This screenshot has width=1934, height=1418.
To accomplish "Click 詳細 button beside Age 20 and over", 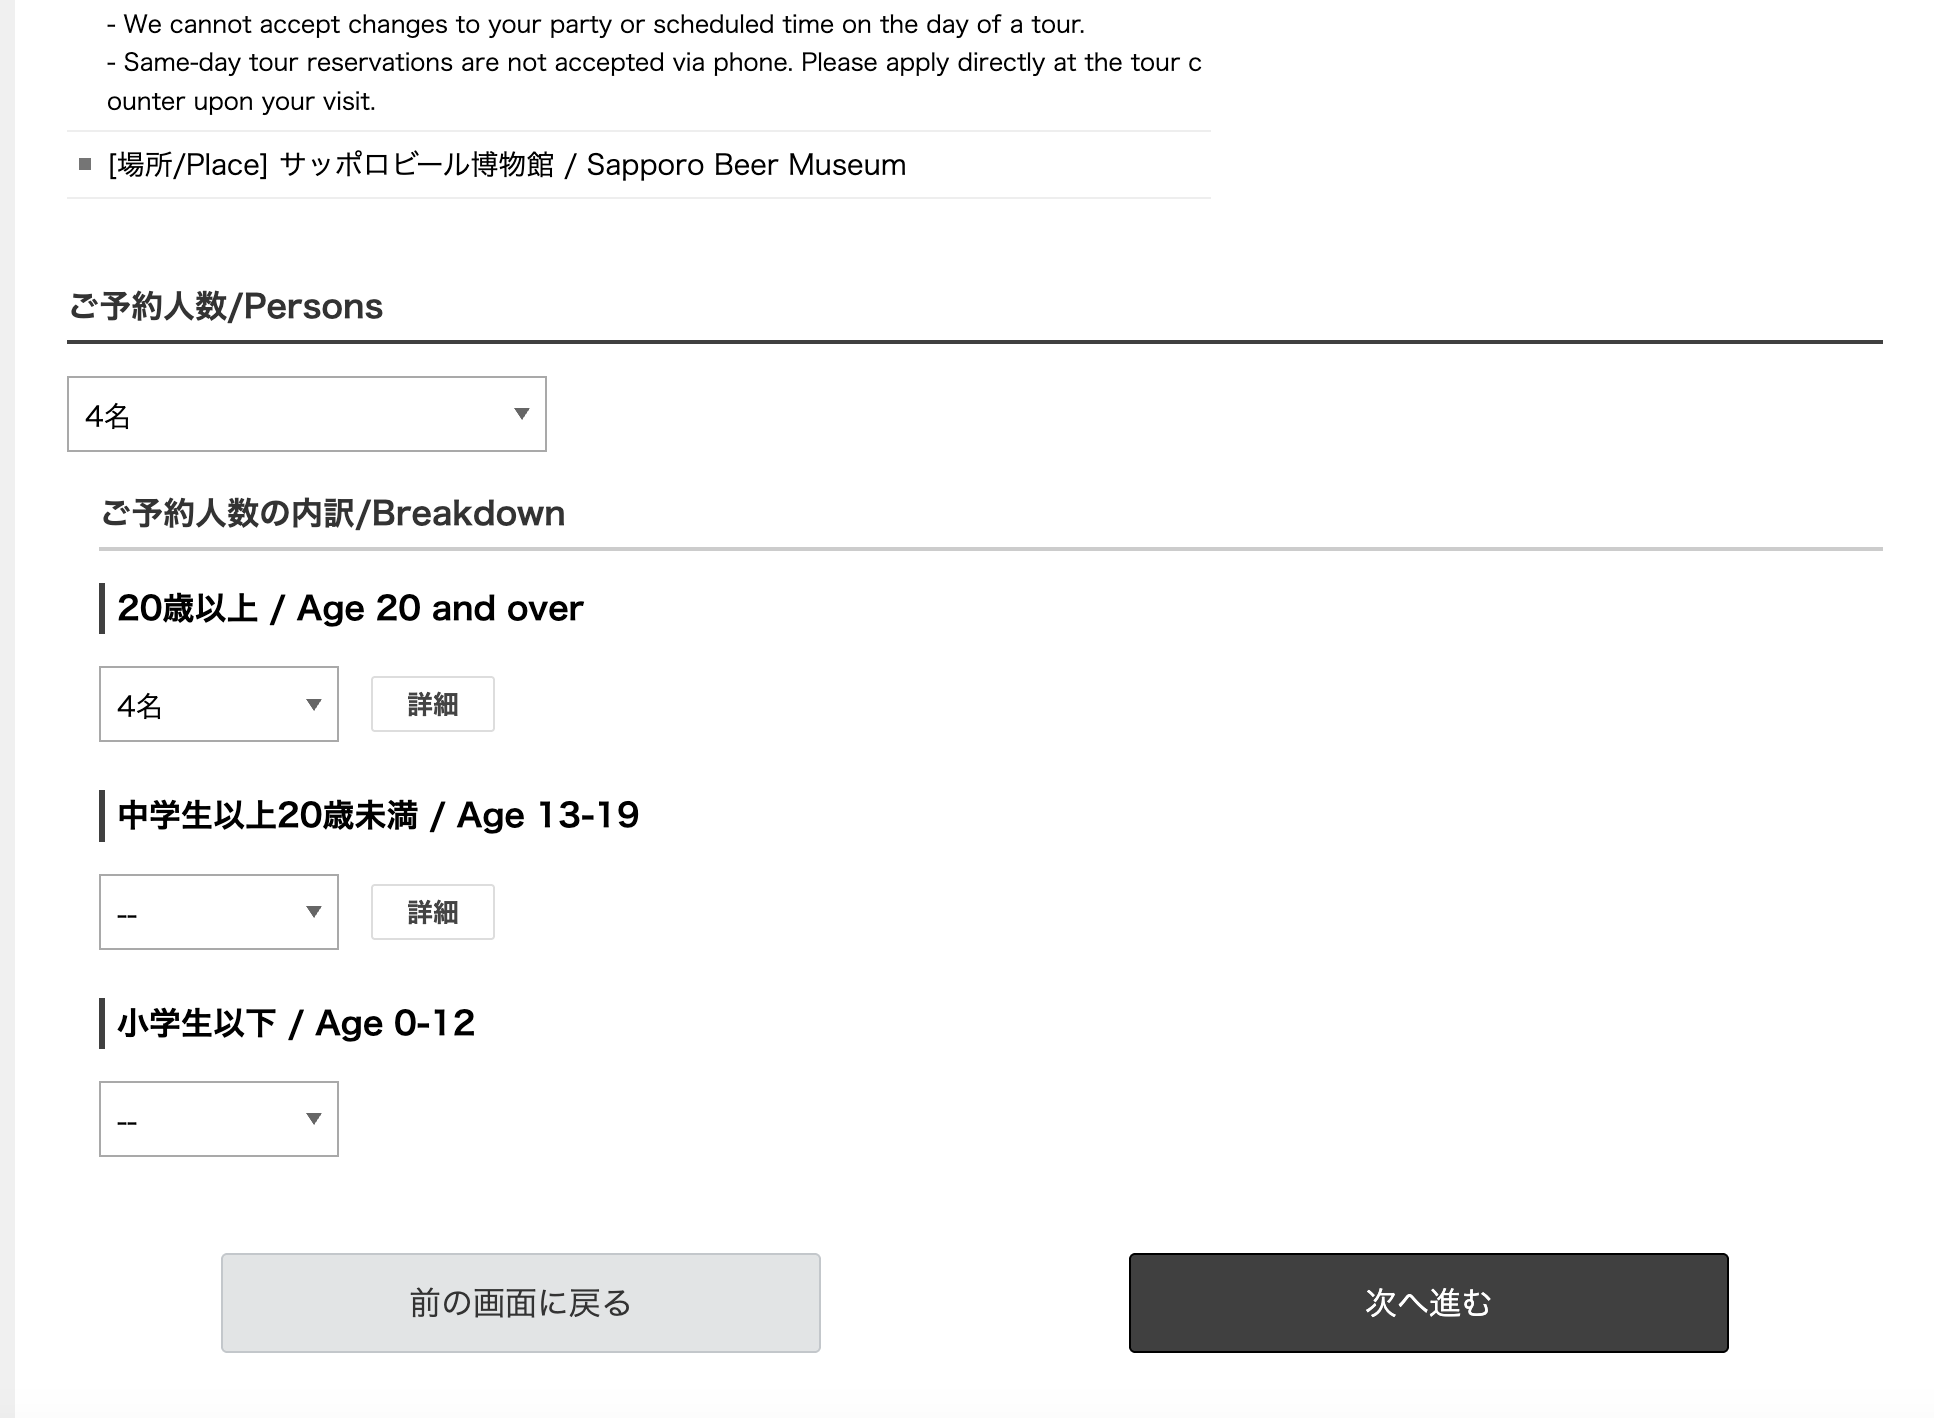I will tap(432, 704).
